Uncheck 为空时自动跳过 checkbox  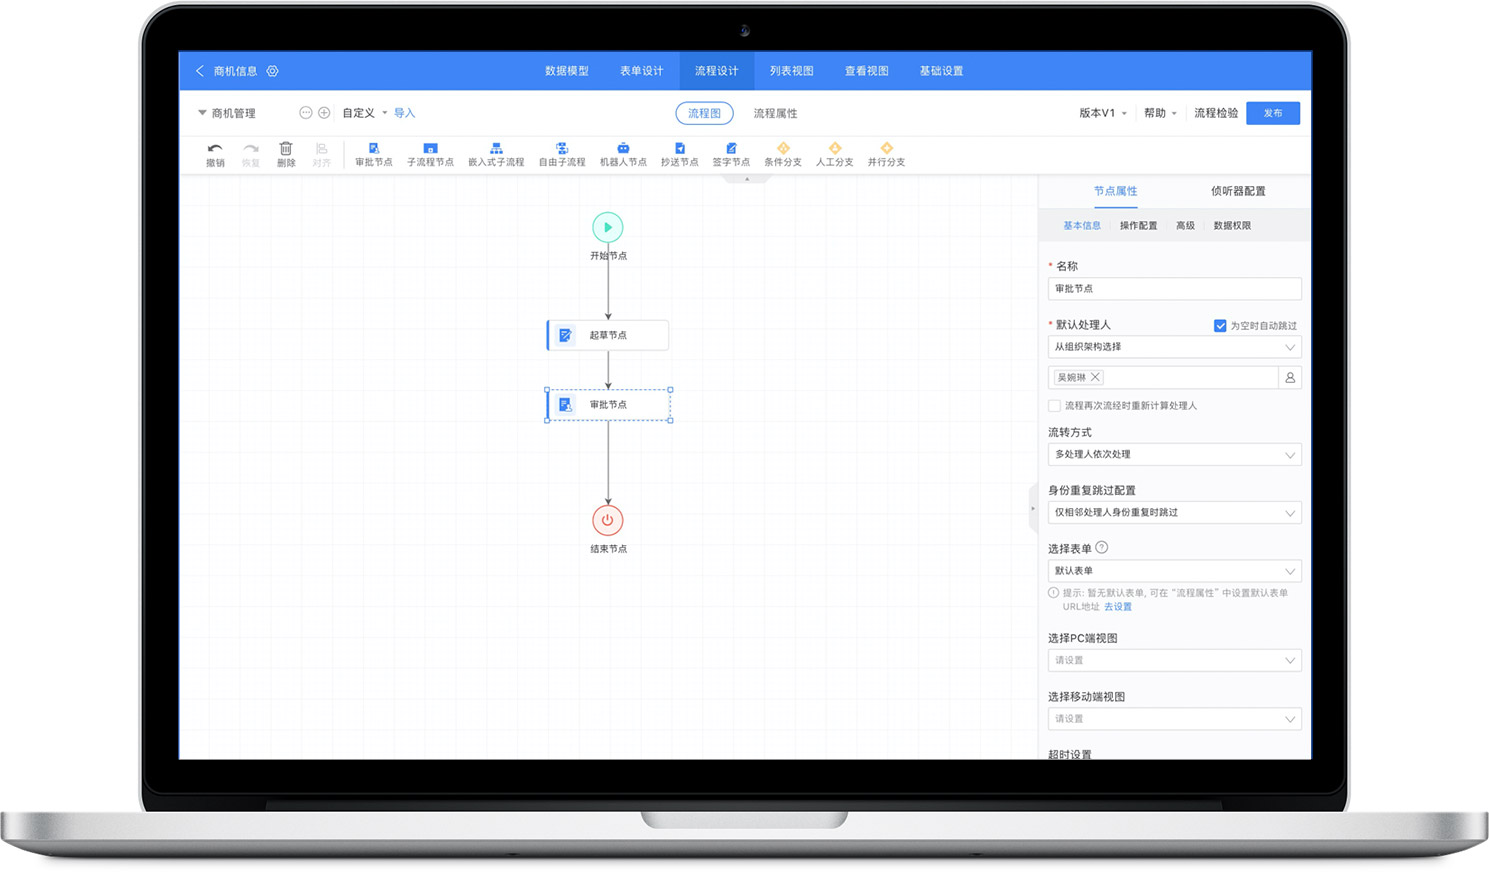click(x=1220, y=326)
